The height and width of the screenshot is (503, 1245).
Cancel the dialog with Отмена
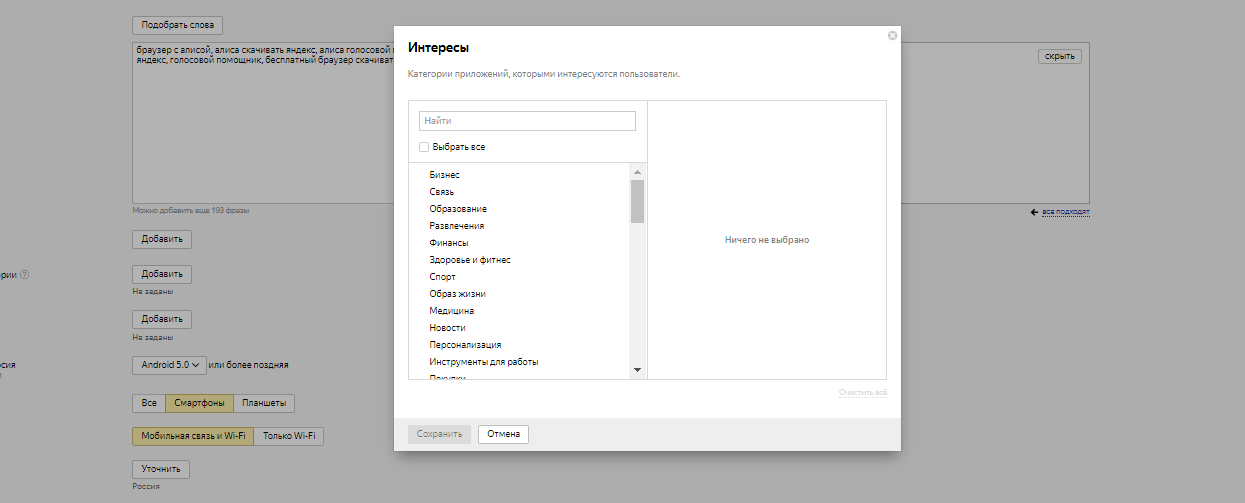(x=503, y=434)
